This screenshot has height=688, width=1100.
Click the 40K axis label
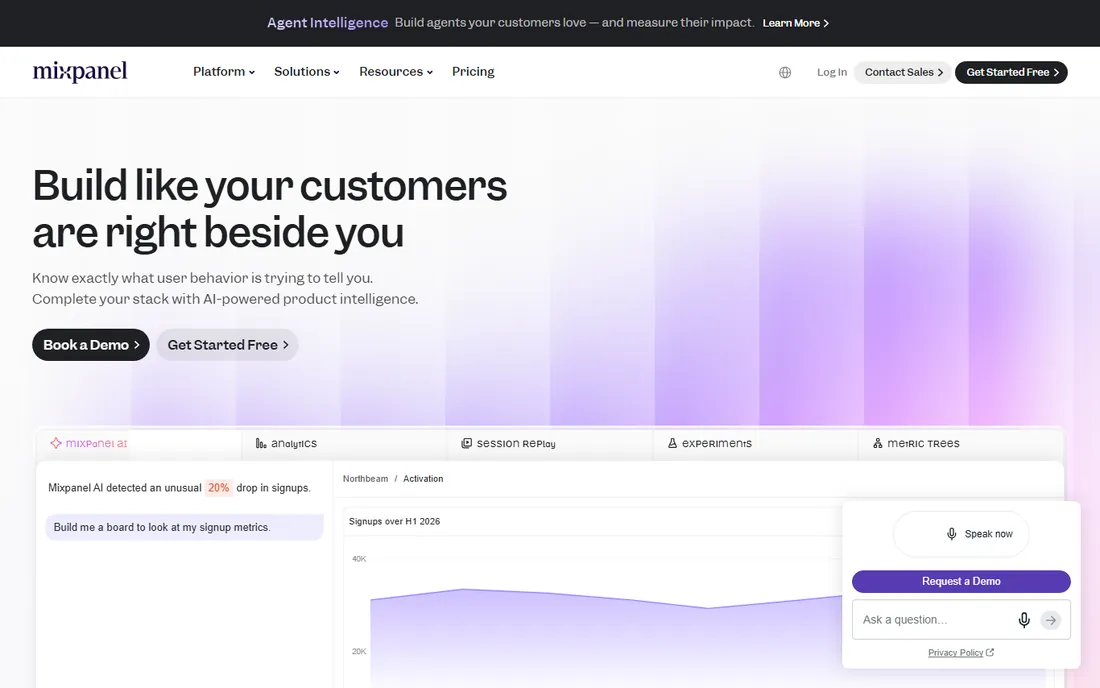(359, 559)
